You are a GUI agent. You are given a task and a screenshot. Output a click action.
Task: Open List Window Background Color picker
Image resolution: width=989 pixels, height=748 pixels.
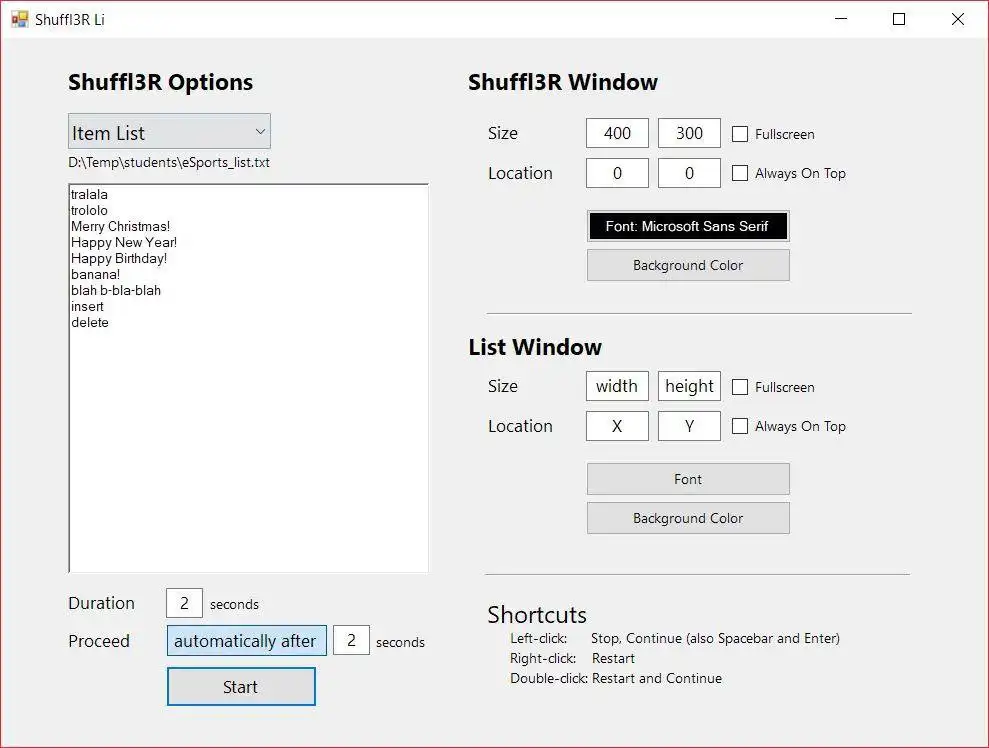[688, 518]
